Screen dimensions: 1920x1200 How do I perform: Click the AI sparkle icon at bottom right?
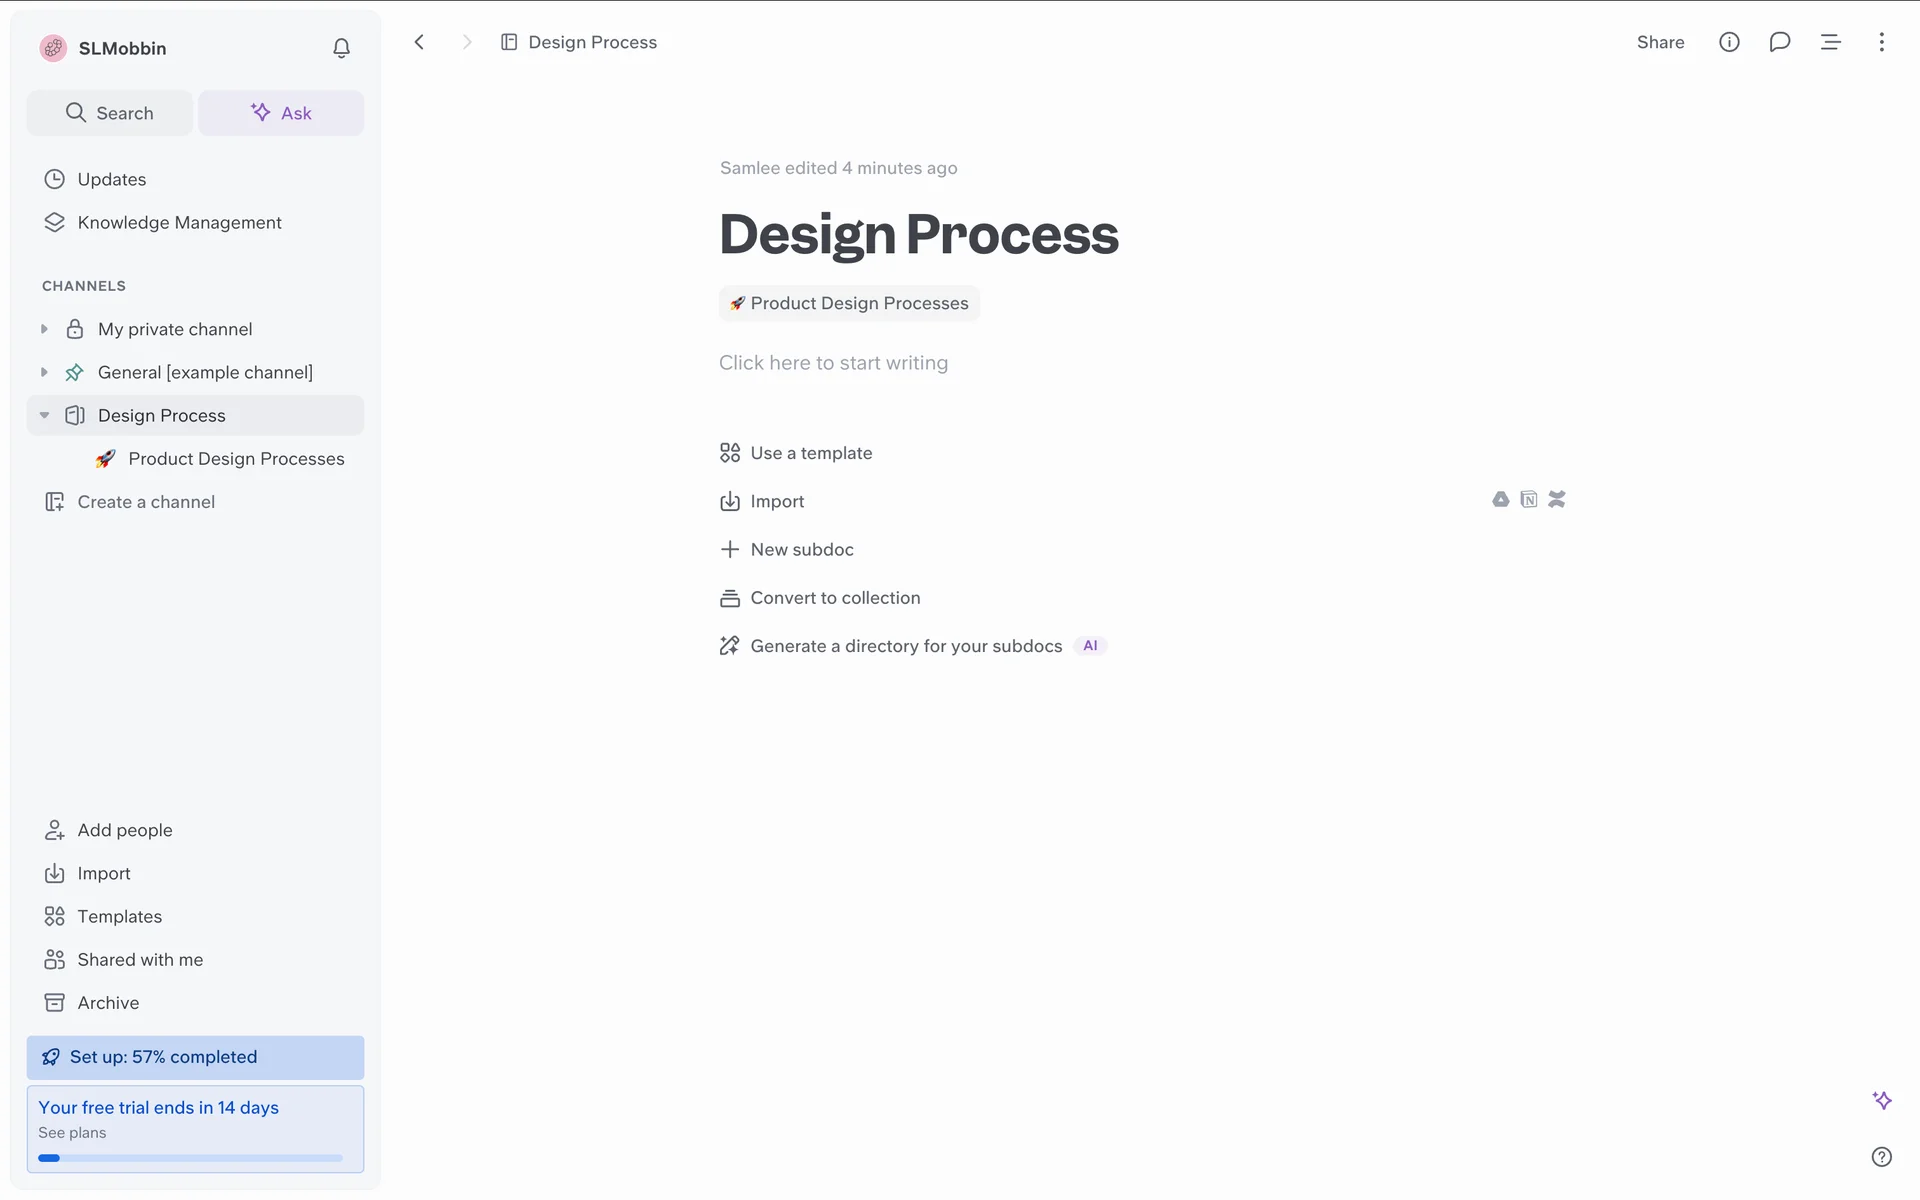click(1881, 1100)
